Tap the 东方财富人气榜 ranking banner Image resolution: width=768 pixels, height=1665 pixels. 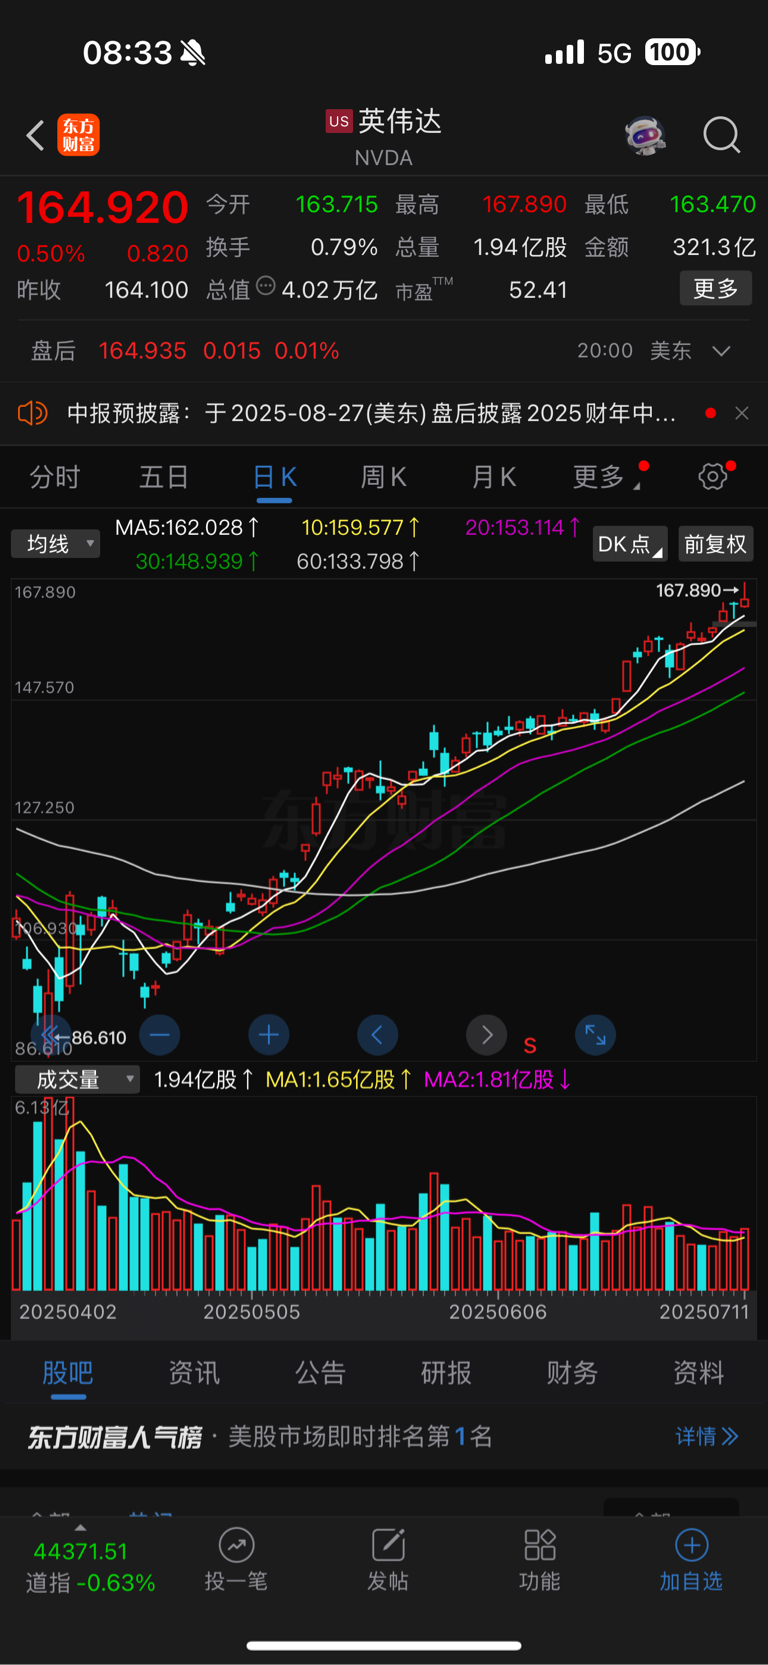384,1437
